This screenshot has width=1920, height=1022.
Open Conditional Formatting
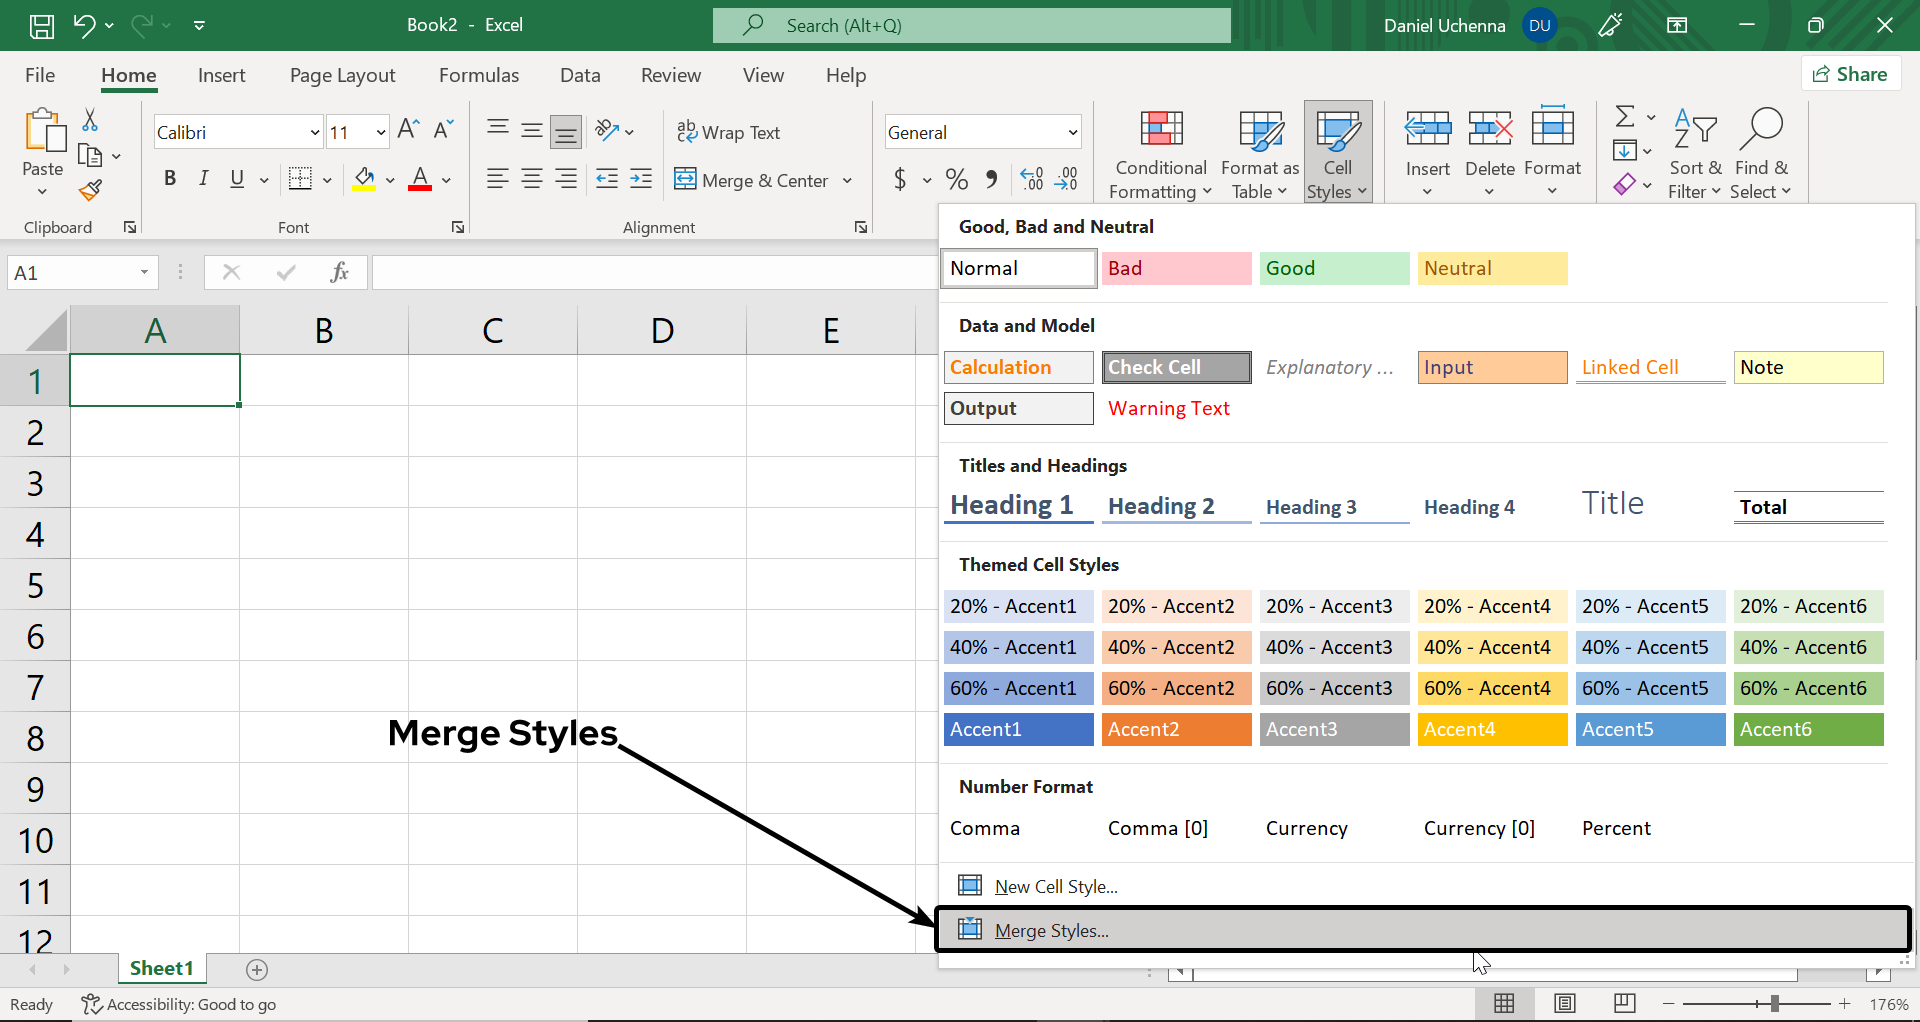click(1158, 150)
